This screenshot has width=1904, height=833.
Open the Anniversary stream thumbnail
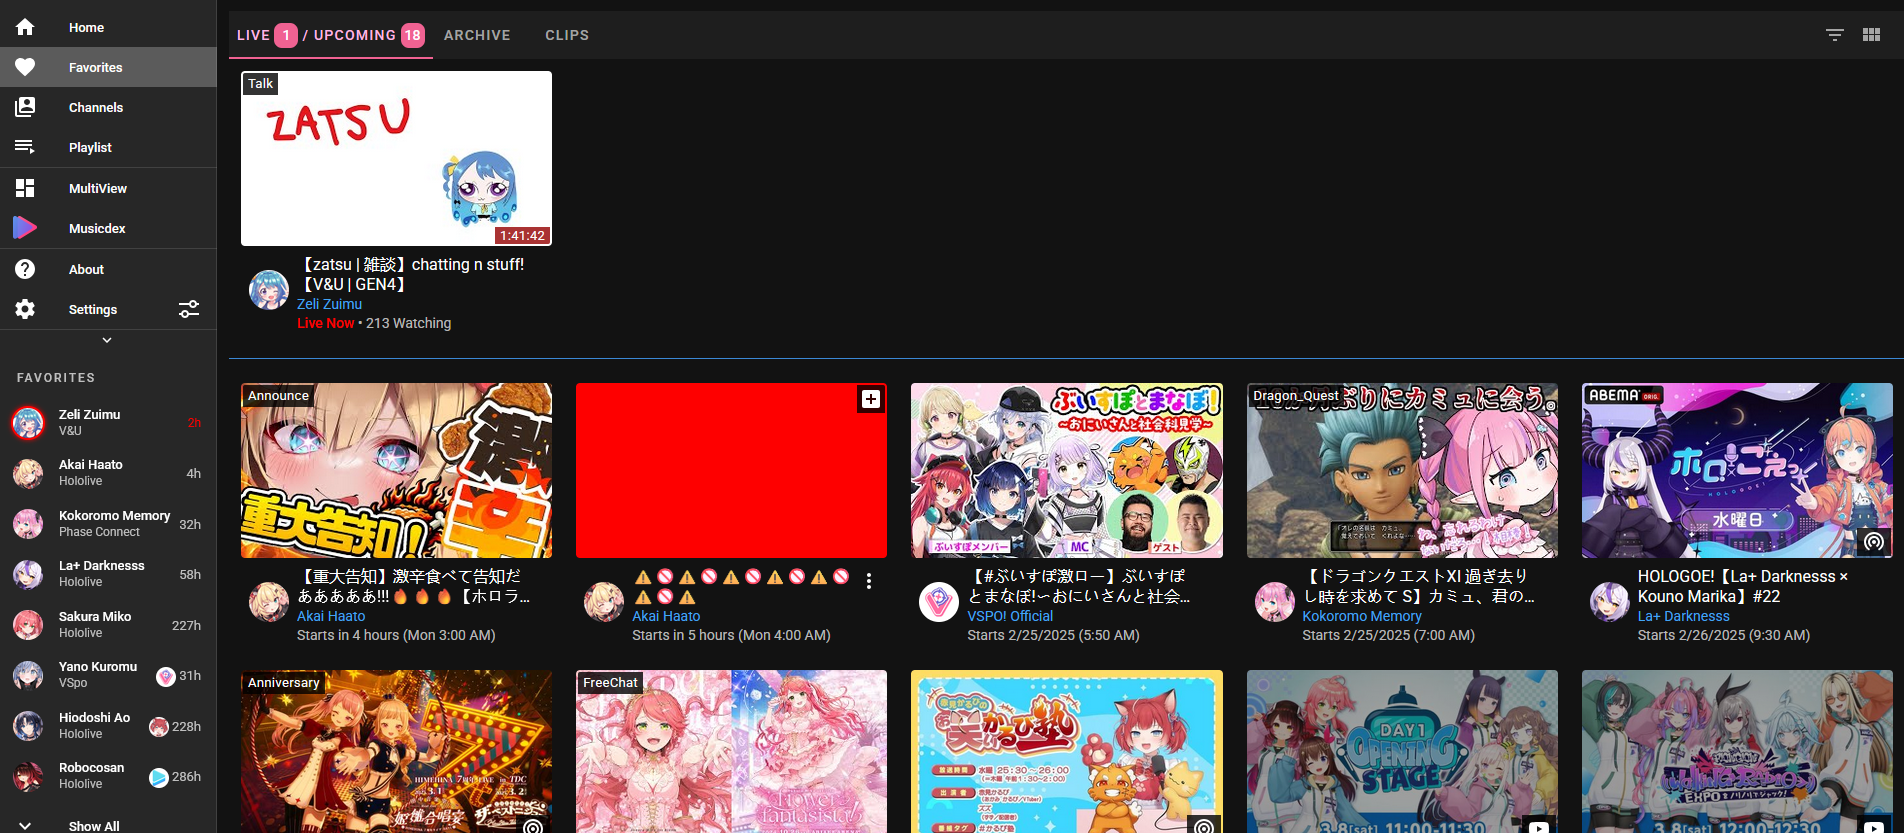click(396, 751)
